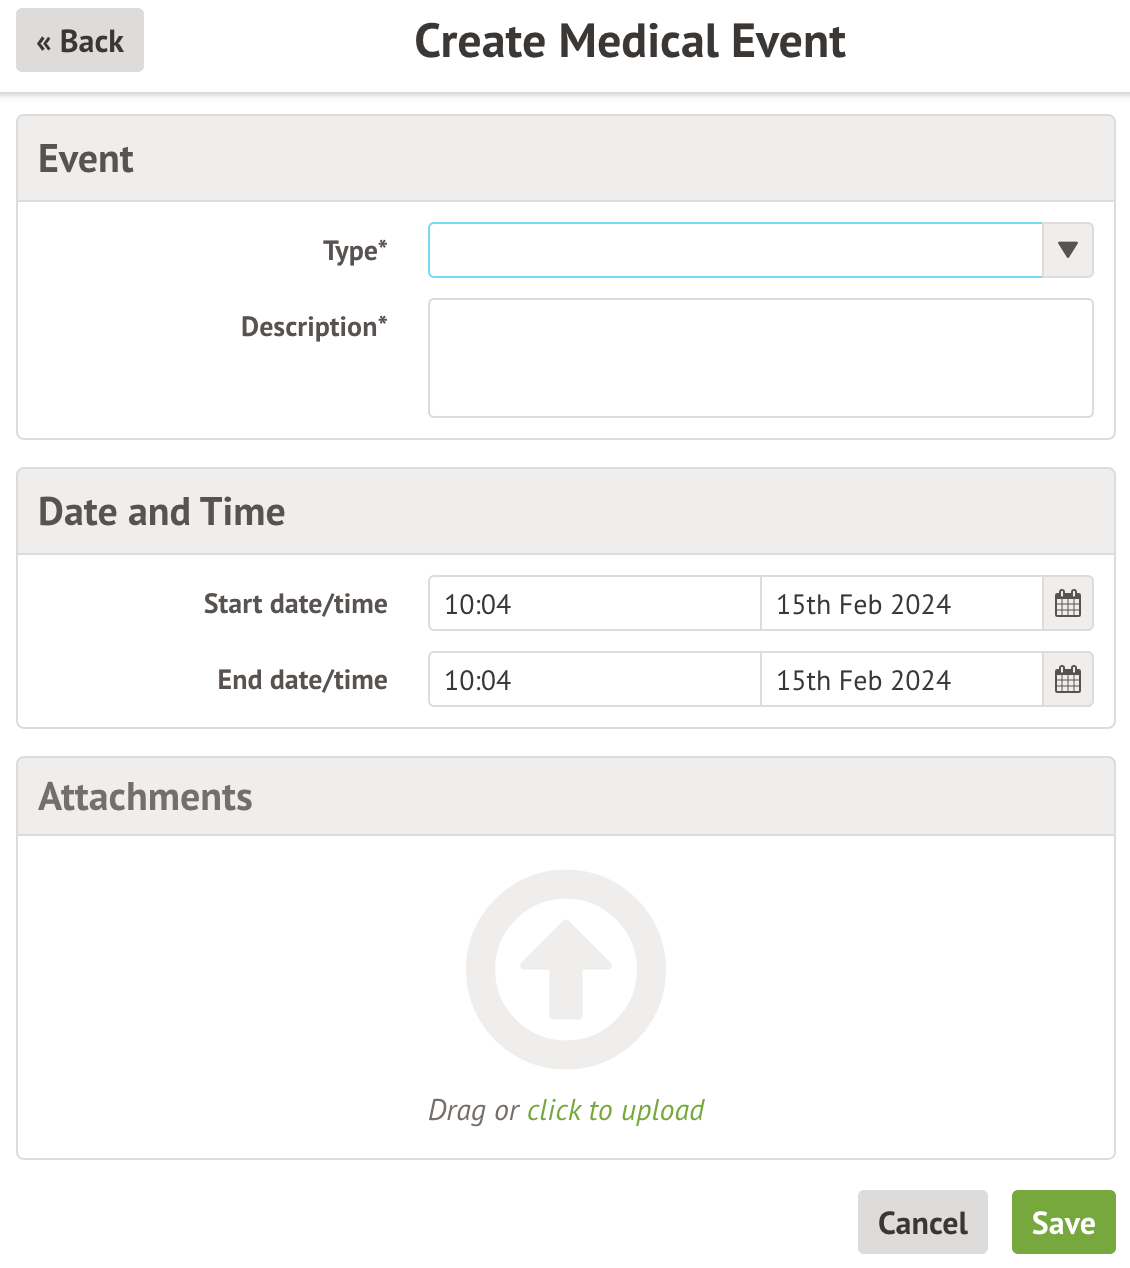Select the start time field showing 10:04
The height and width of the screenshot is (1268, 1130).
pos(594,603)
